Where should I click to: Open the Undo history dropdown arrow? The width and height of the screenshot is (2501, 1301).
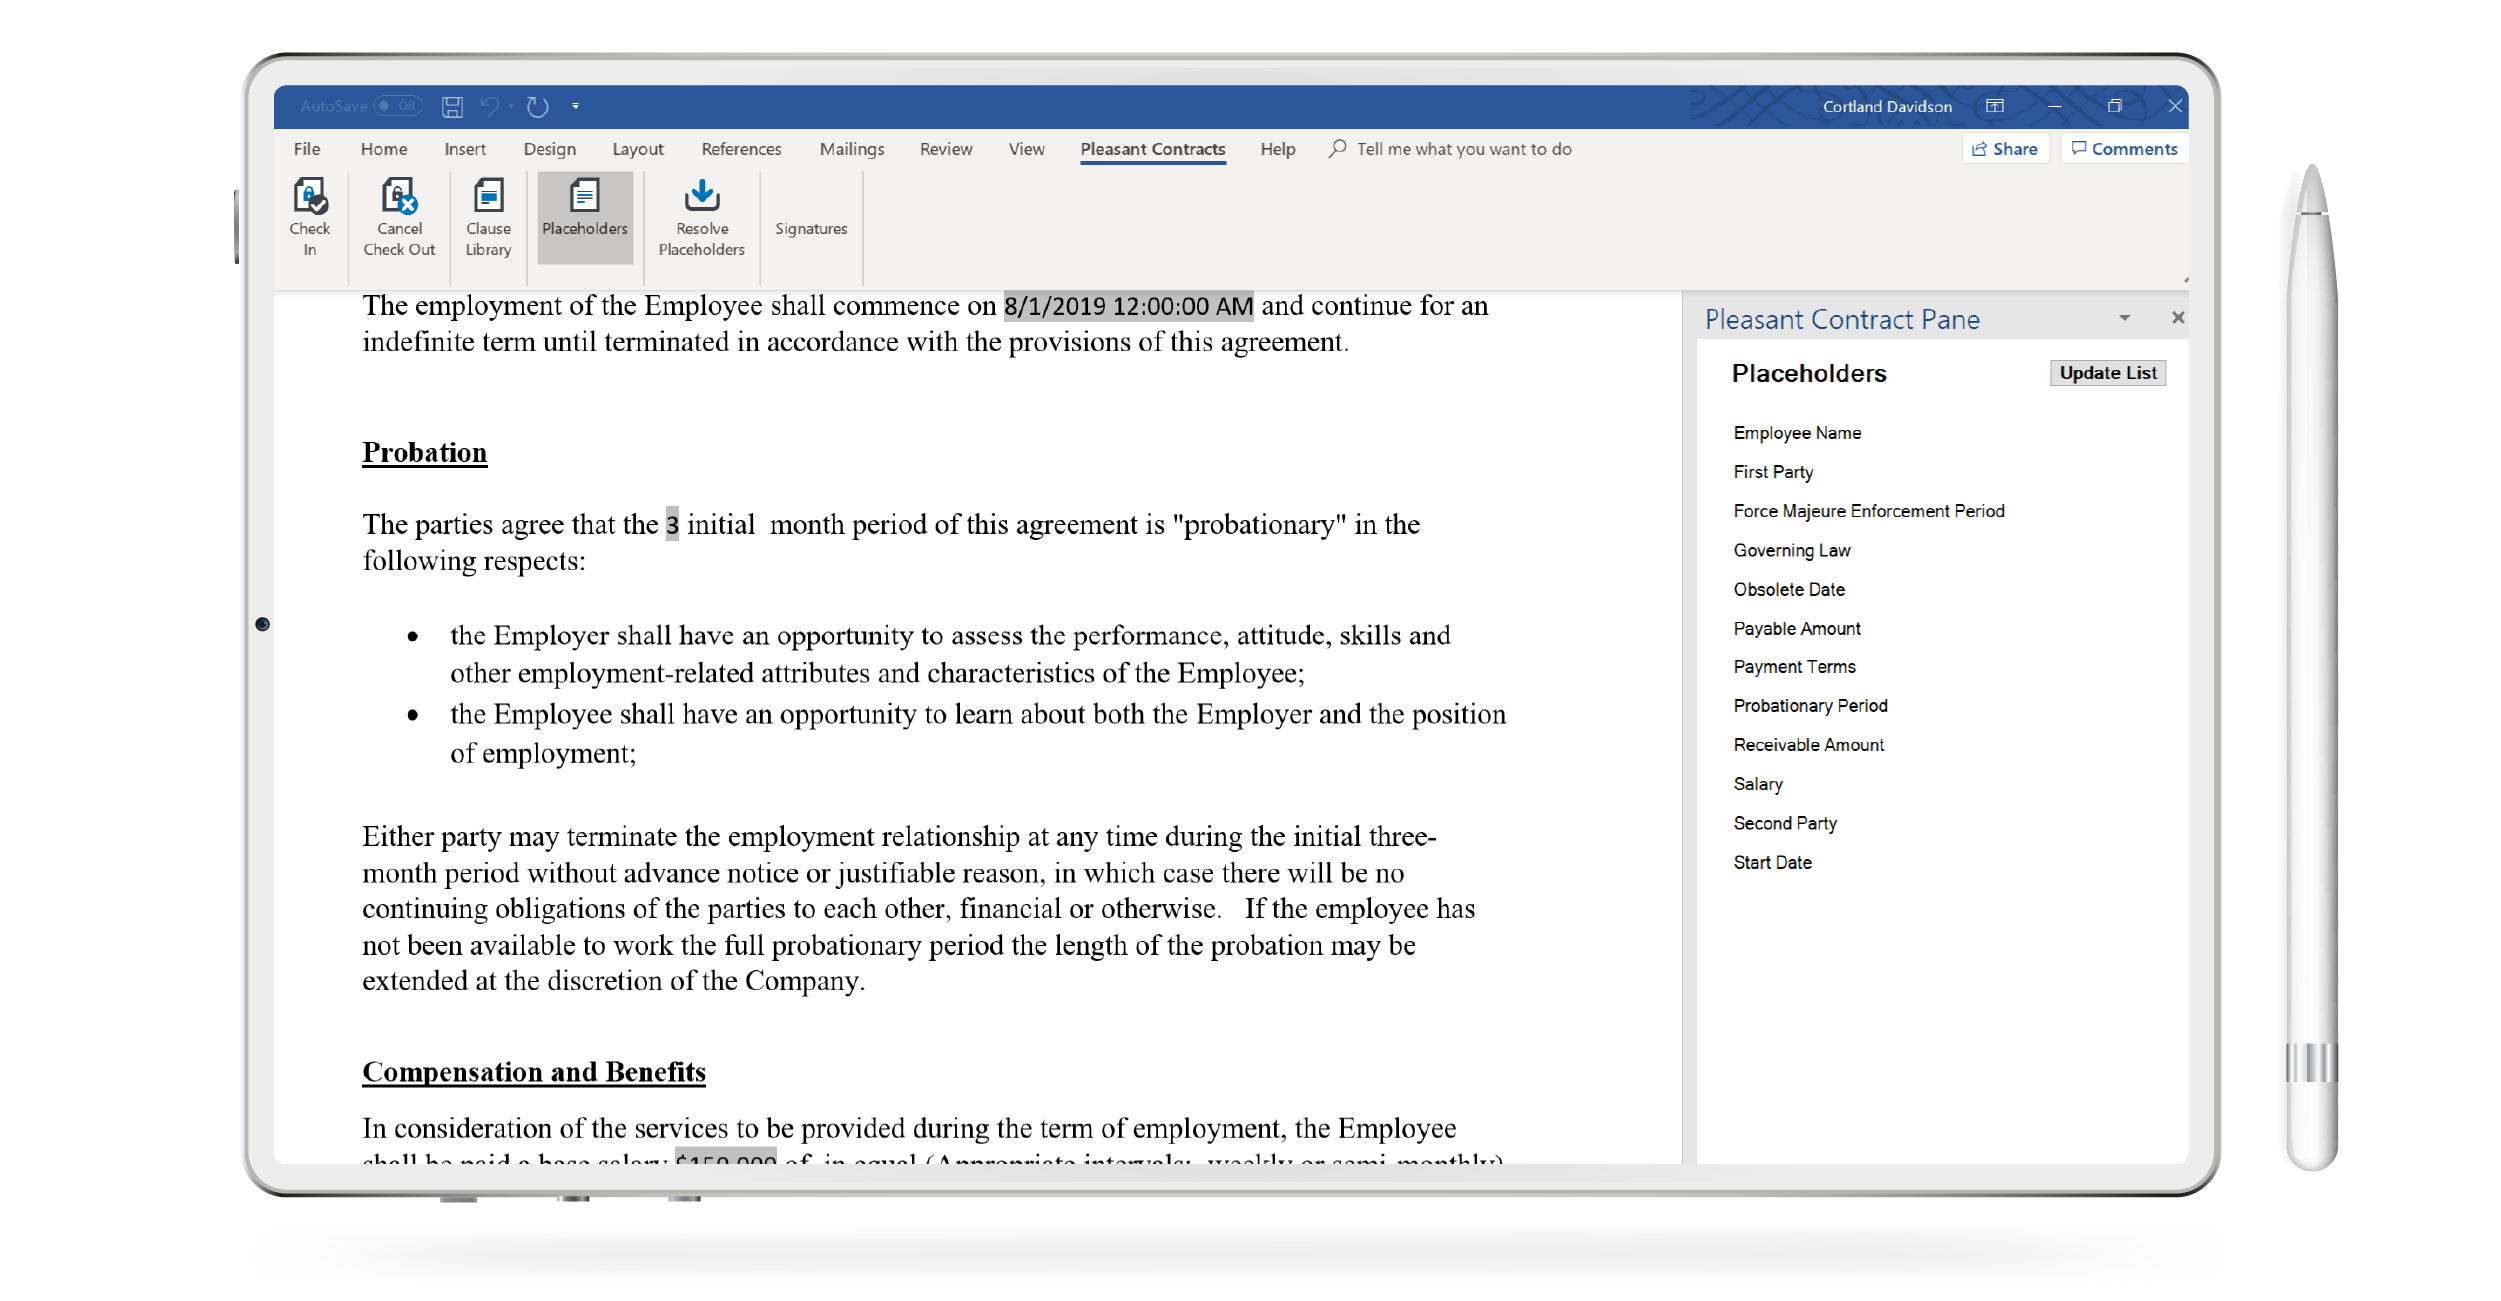[x=511, y=106]
